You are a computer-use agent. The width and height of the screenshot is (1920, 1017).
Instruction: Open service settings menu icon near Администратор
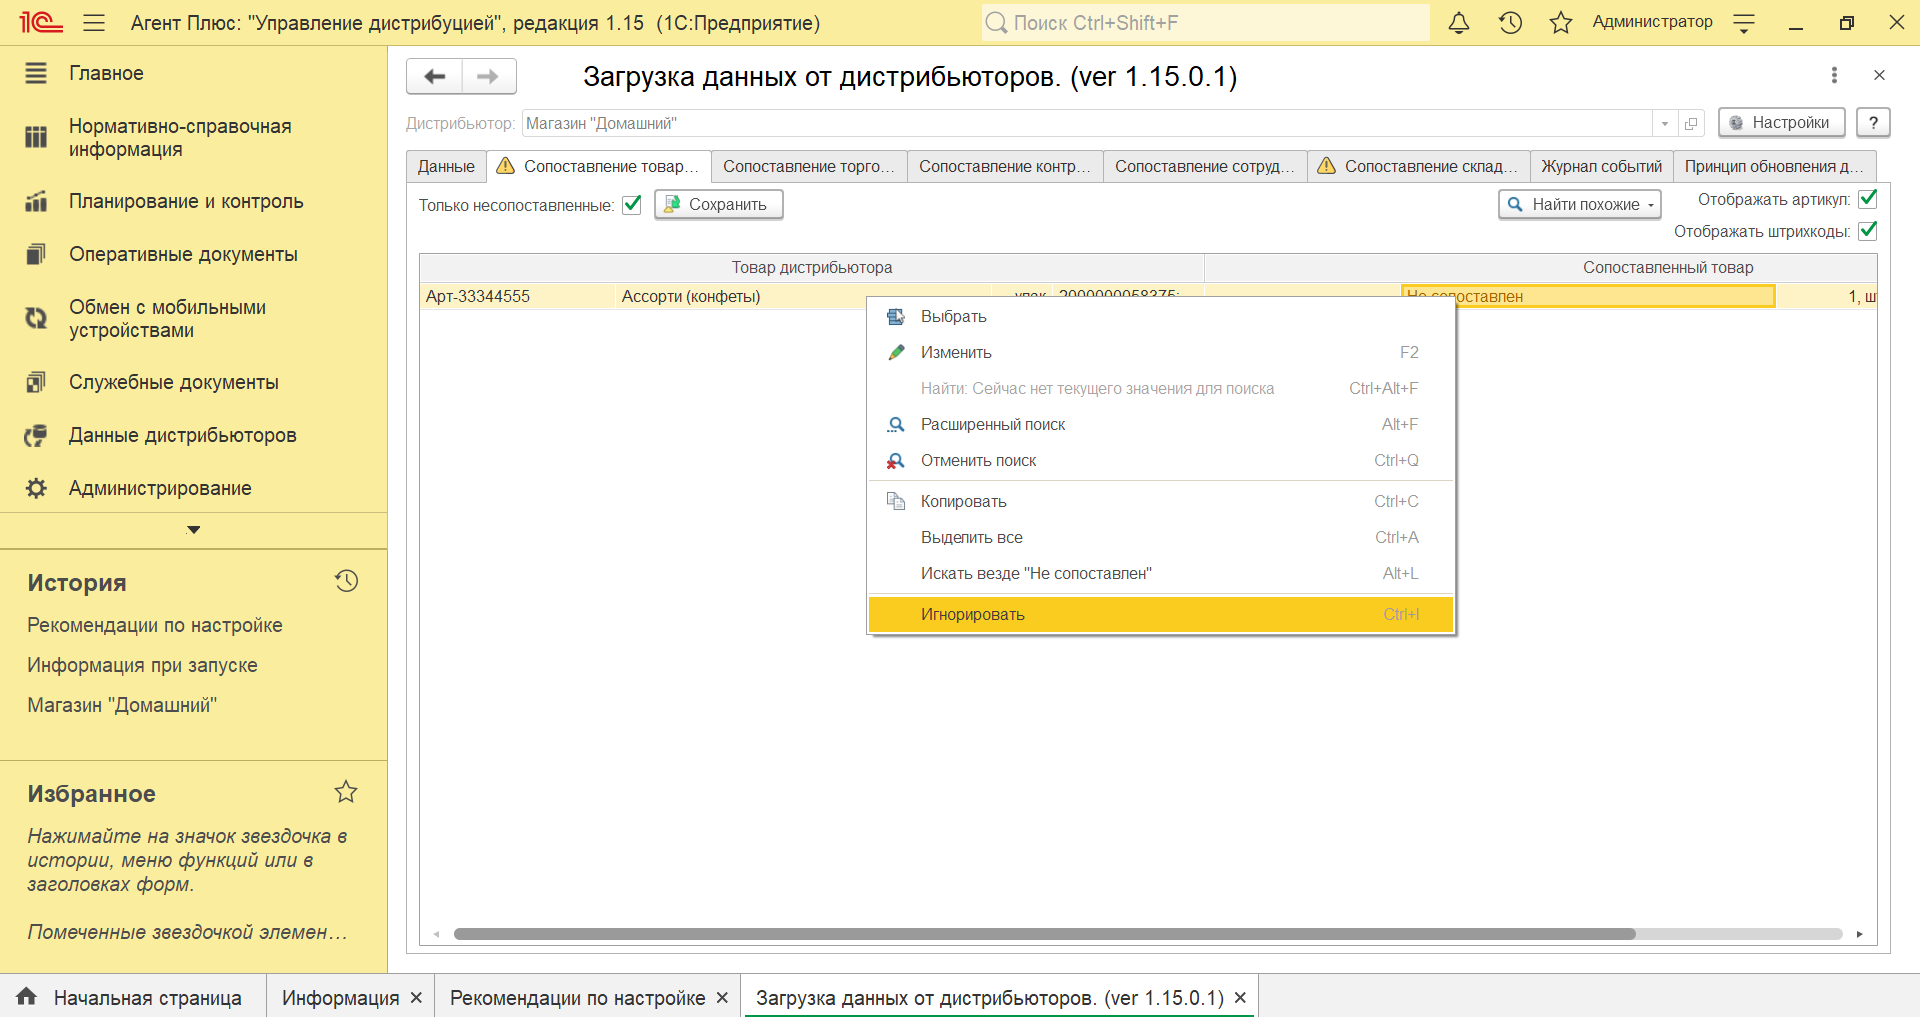click(x=1744, y=23)
